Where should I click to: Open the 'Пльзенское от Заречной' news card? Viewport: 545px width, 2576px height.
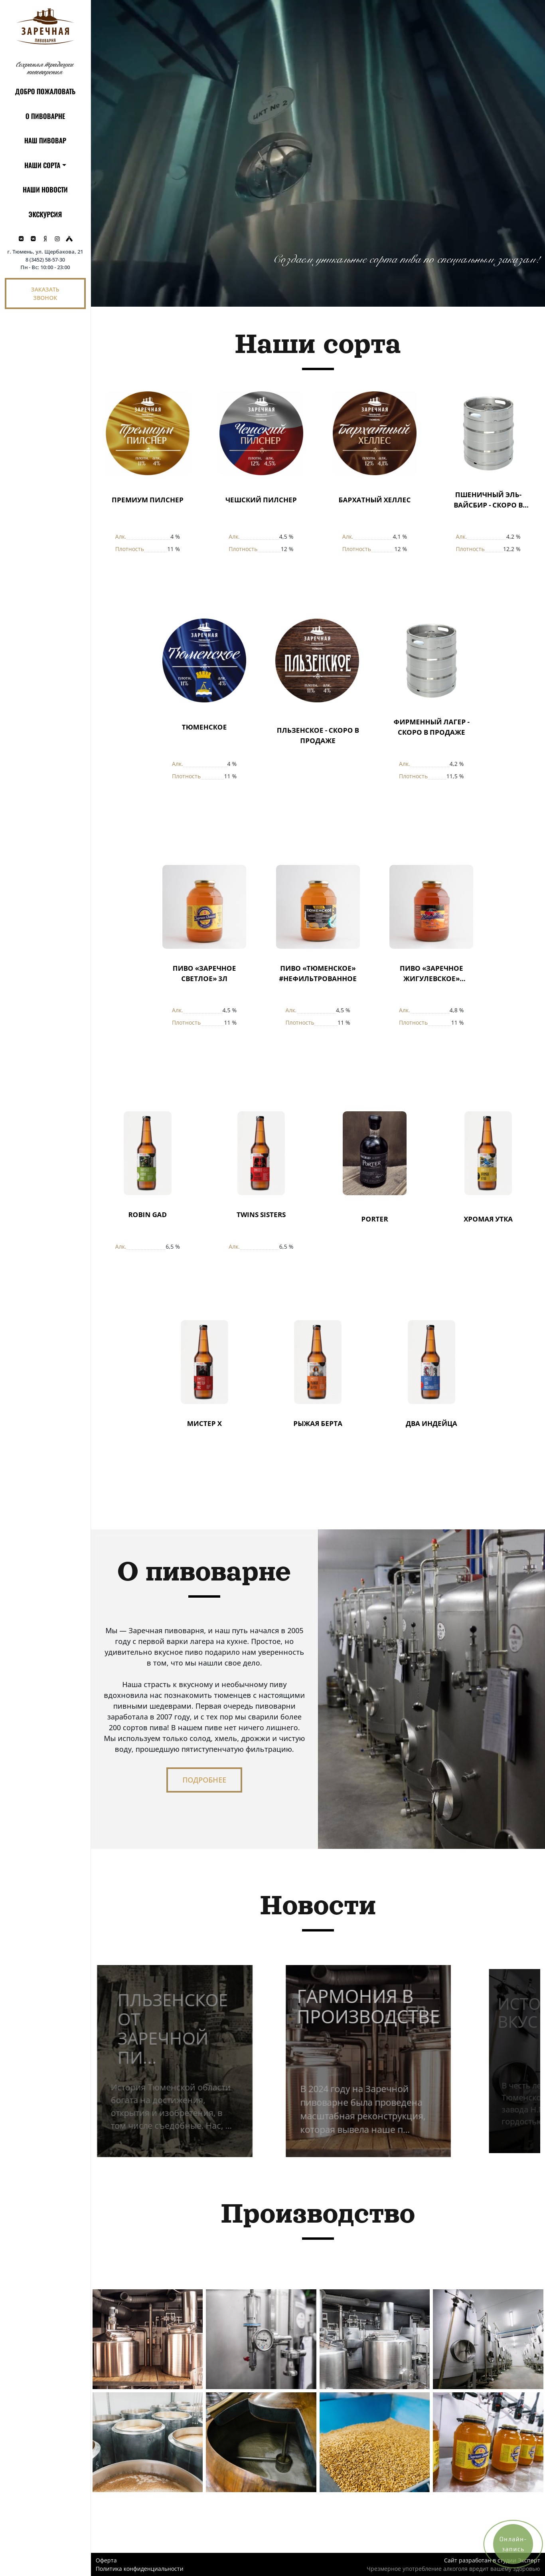(175, 2061)
